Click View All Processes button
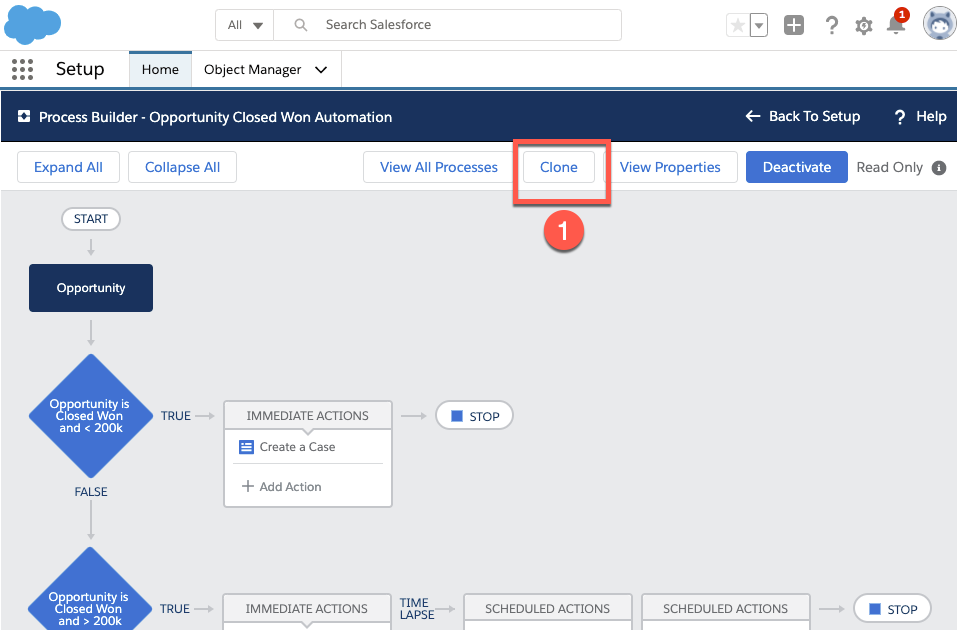The height and width of the screenshot is (630, 957). (x=439, y=167)
